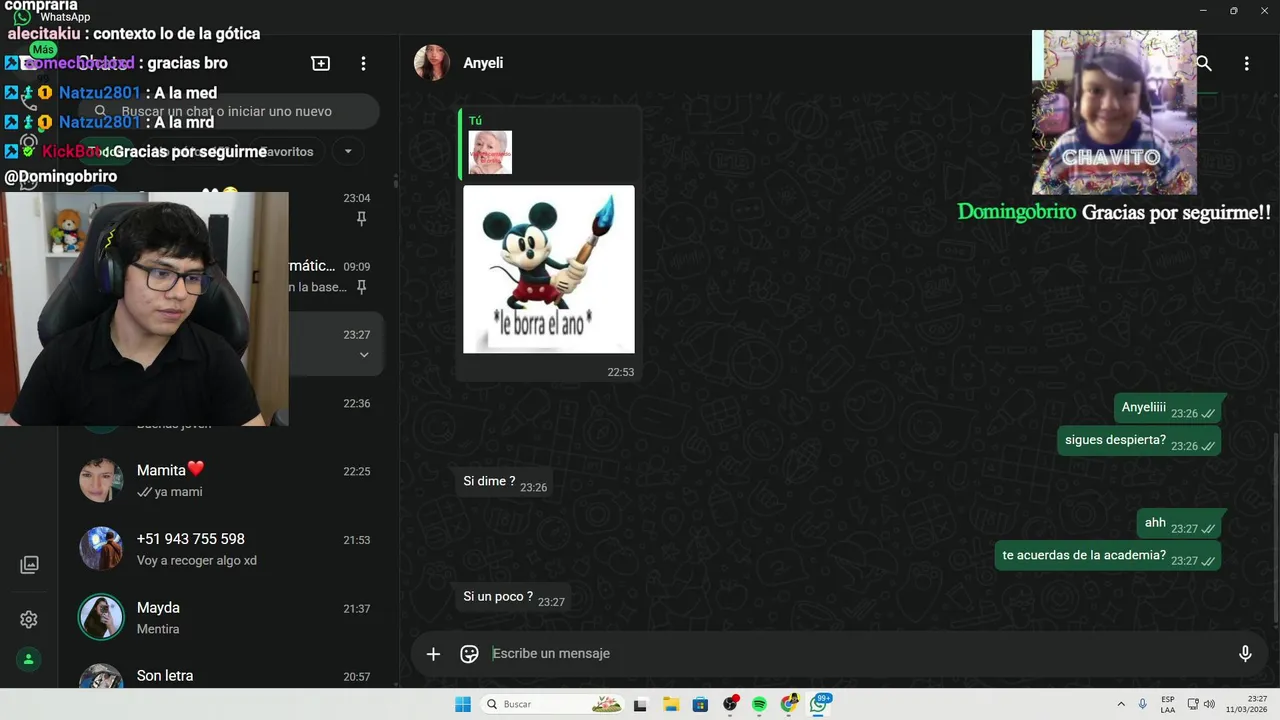Open WhatsApp settings gear
Screen dimensions: 1280x720
(29, 620)
